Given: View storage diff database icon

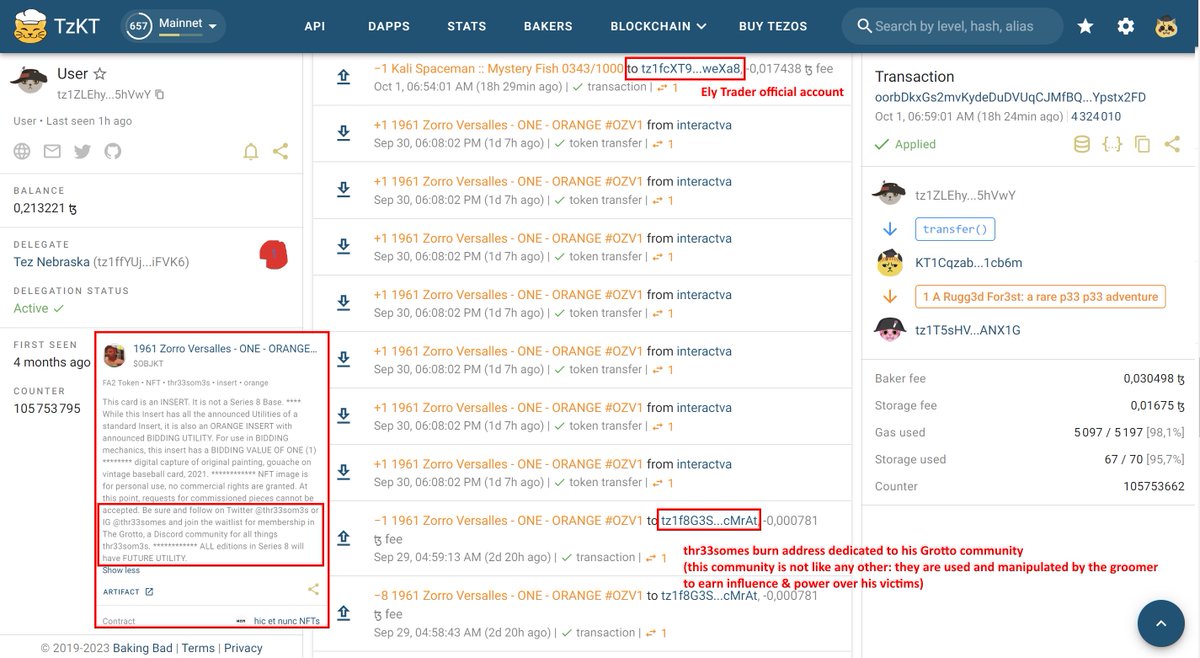Looking at the screenshot, I should tap(1082, 144).
